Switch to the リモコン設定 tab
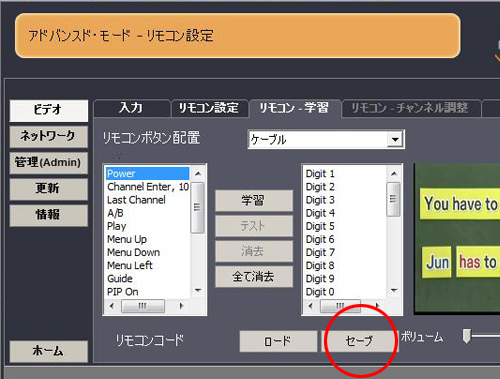500x379 pixels. pos(209,108)
